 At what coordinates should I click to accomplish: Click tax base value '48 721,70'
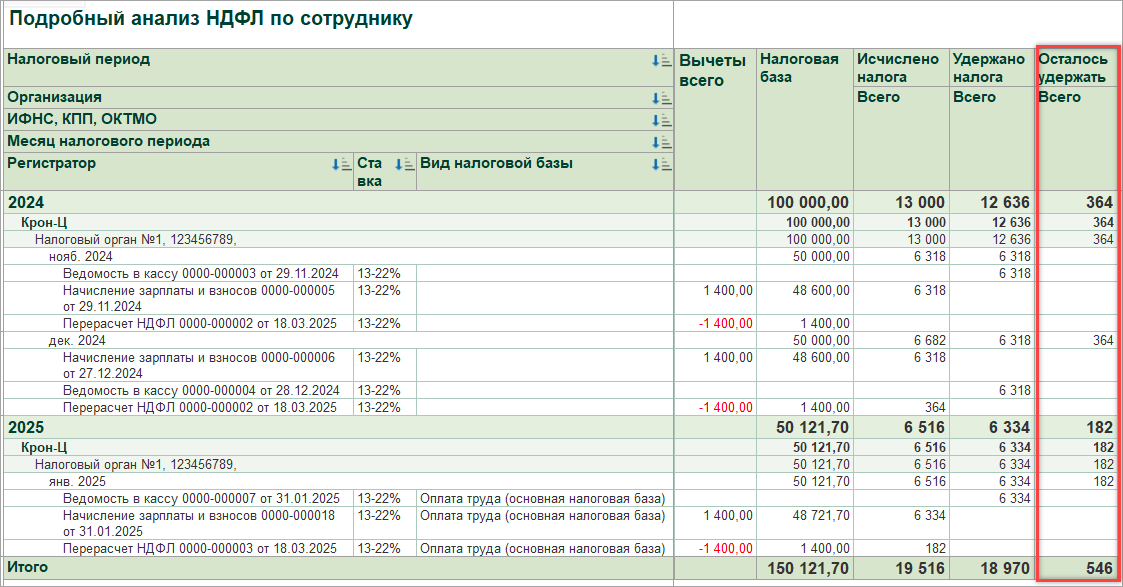tap(821, 515)
